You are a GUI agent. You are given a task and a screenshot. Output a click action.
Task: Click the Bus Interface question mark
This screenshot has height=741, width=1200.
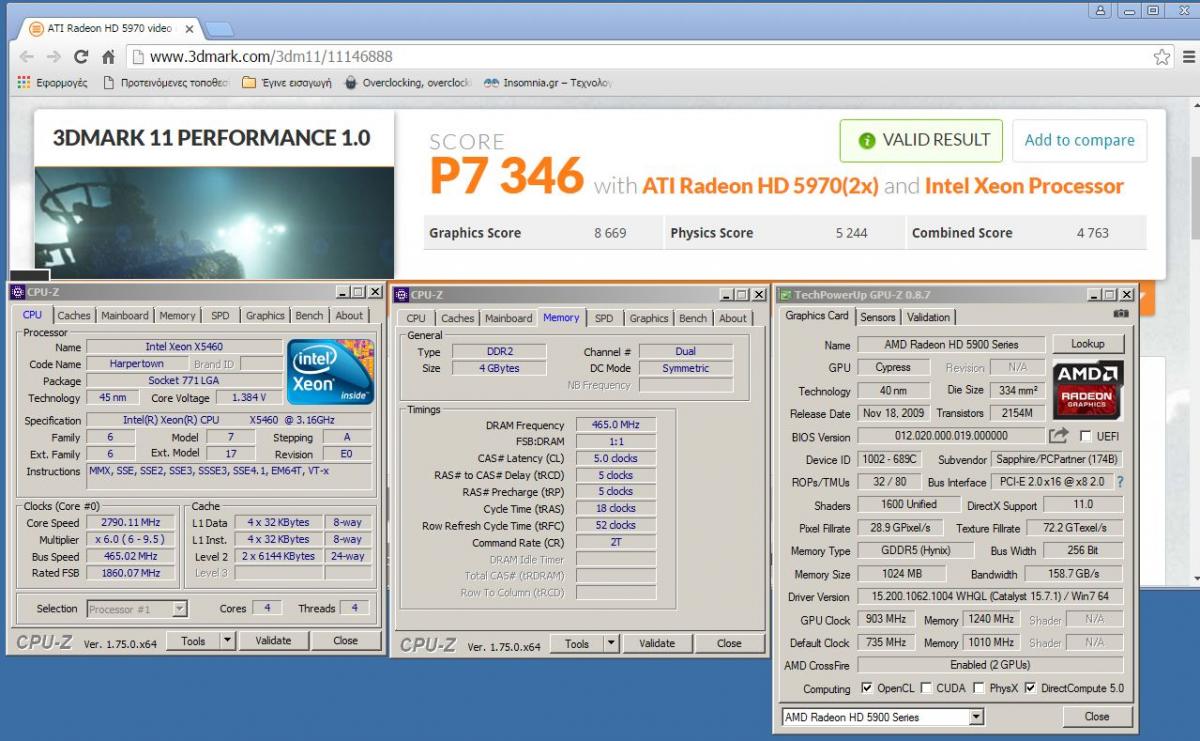(x=1120, y=482)
